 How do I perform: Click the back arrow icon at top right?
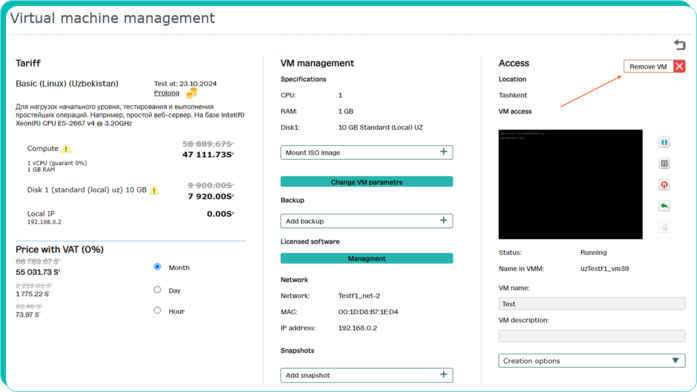pos(680,45)
